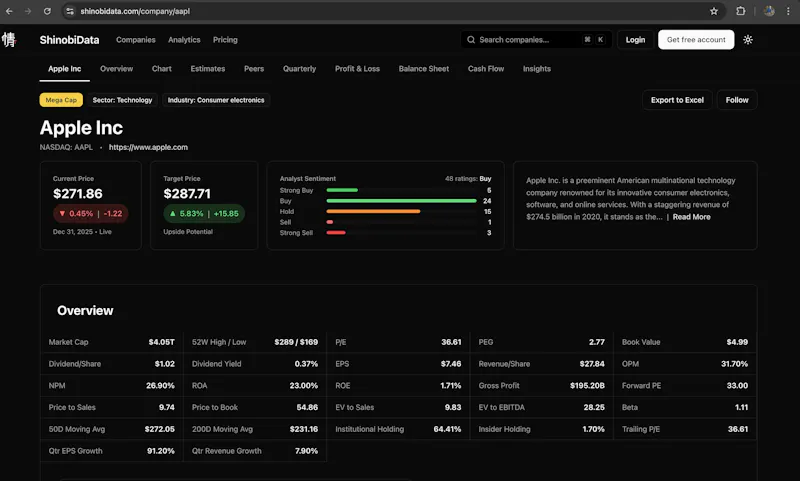The image size is (800, 481).
Task: Open the Chrome three-dot menu
Action: (x=788, y=11)
